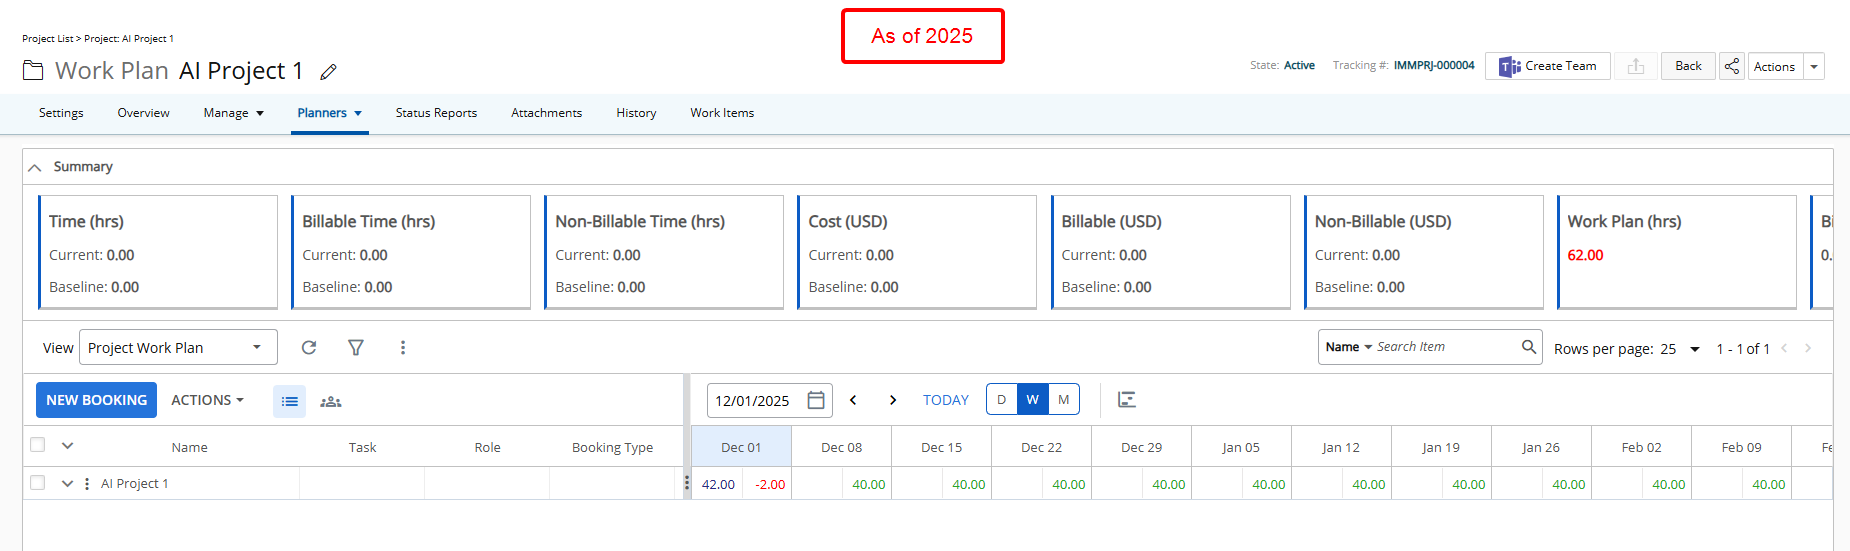Open the Project Work Plan view dropdown
Viewport: 1850px width, 551px height.
[178, 347]
